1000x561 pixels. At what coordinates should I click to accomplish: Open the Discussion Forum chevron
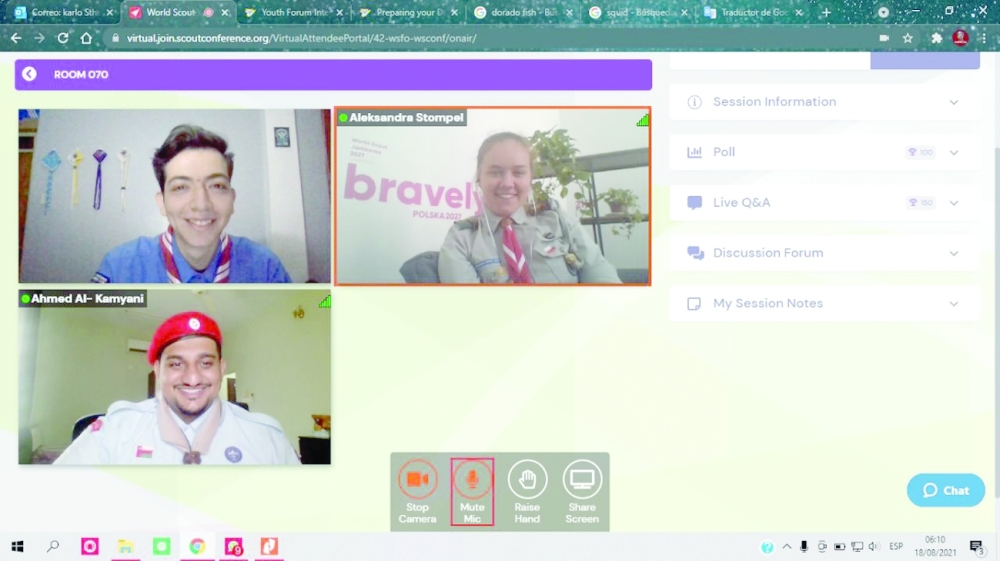[x=953, y=253]
